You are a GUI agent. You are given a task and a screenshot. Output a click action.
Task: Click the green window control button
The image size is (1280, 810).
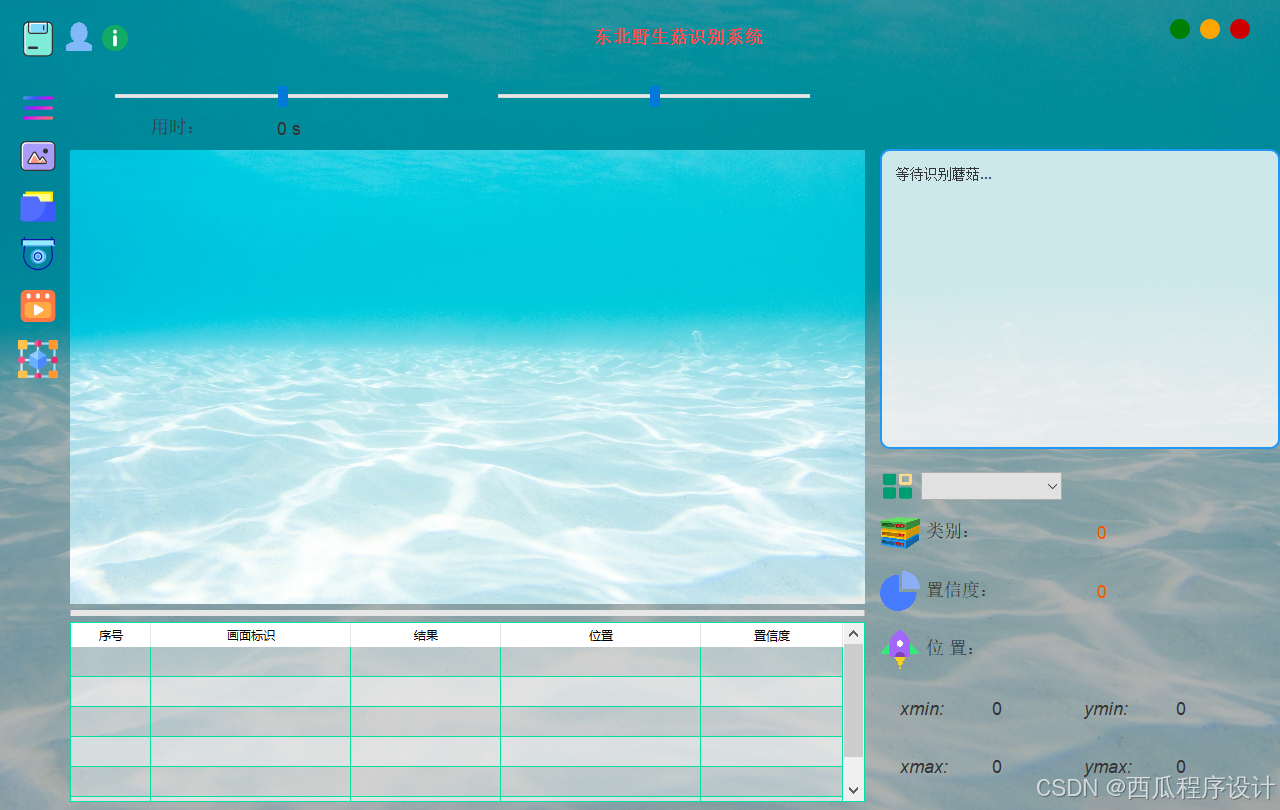pos(1180,29)
